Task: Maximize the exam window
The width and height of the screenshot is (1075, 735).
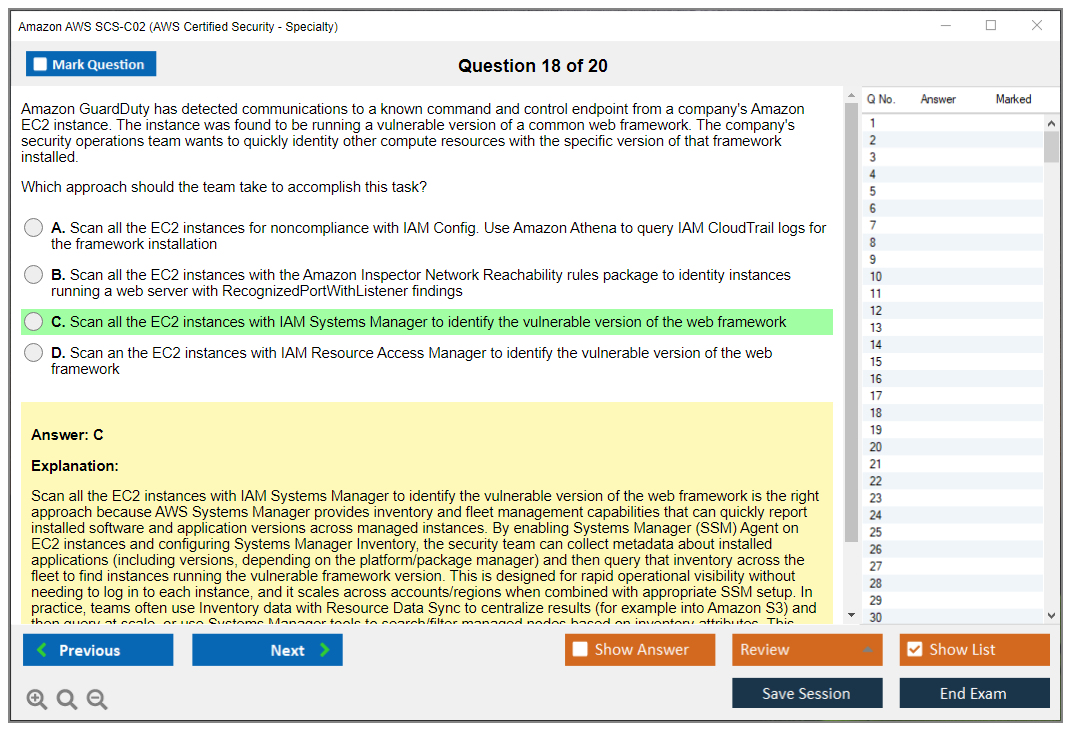Action: coord(991,26)
